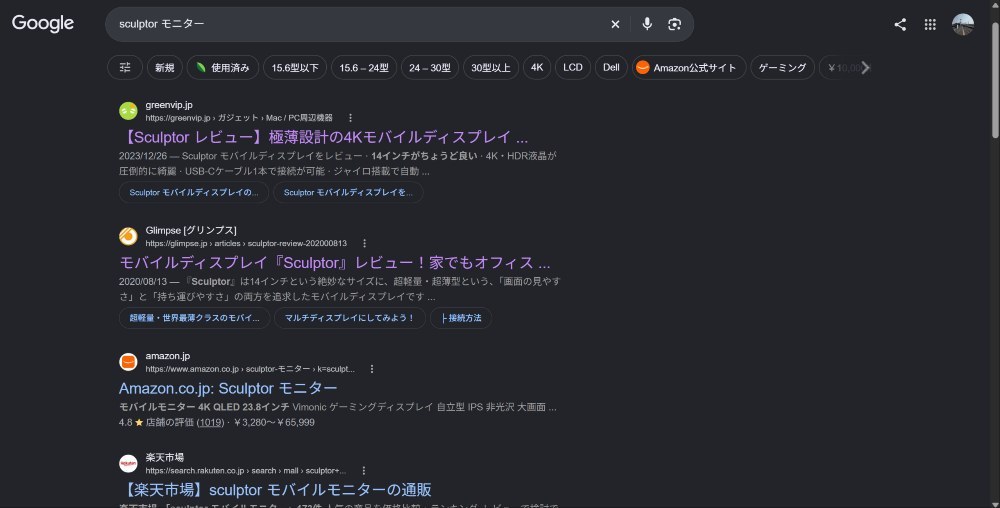The width and height of the screenshot is (1000, 508).
Task: Open the モバイルディスプレイ『Sculptor』レビュー result
Action: click(335, 263)
